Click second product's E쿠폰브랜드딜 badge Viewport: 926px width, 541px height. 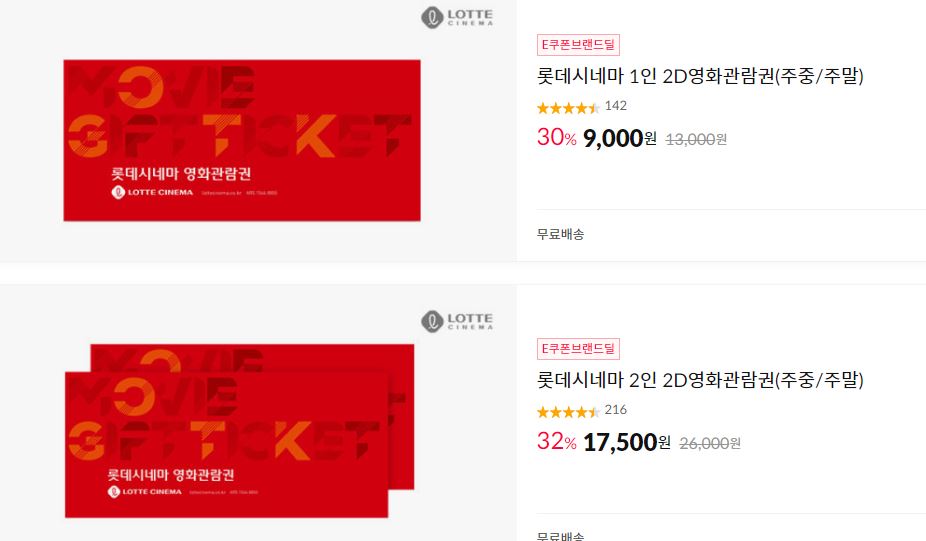578,348
